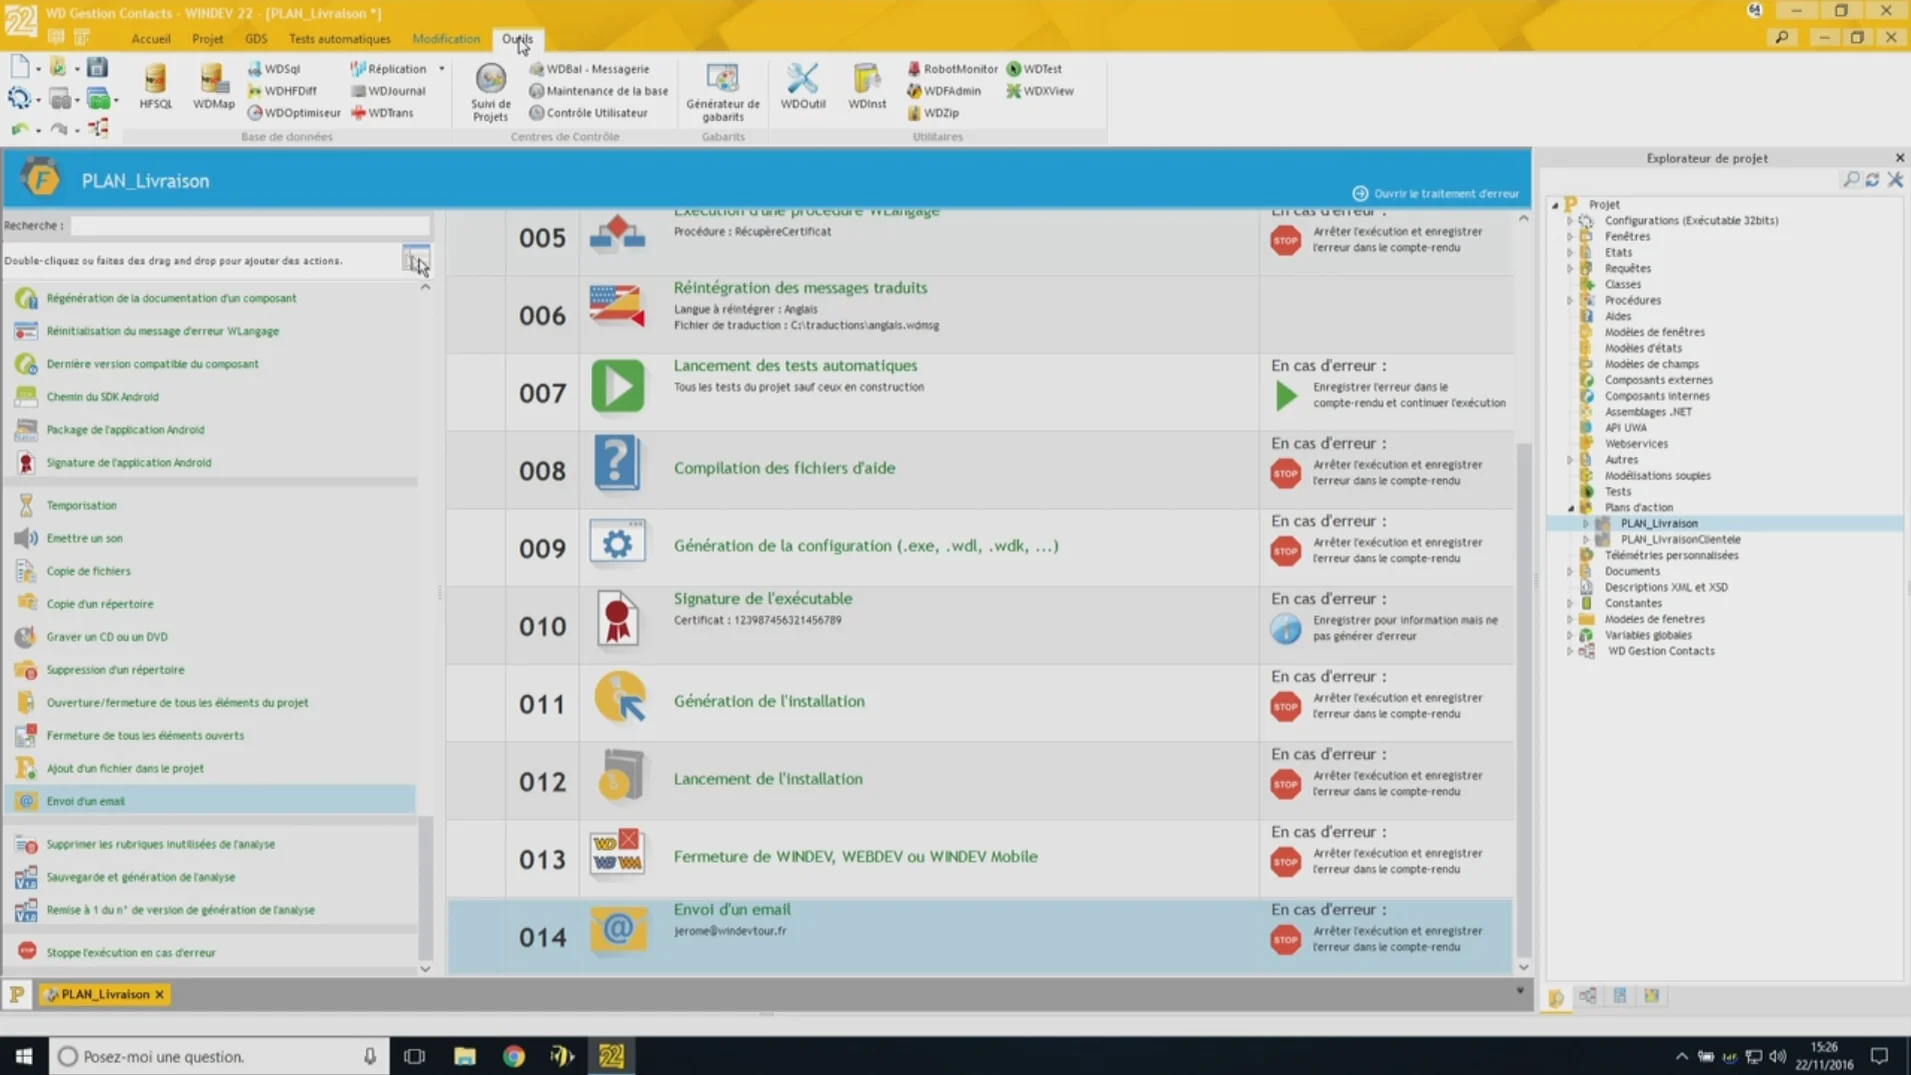
Task: Launch the WDMap tool
Action: 213,86
